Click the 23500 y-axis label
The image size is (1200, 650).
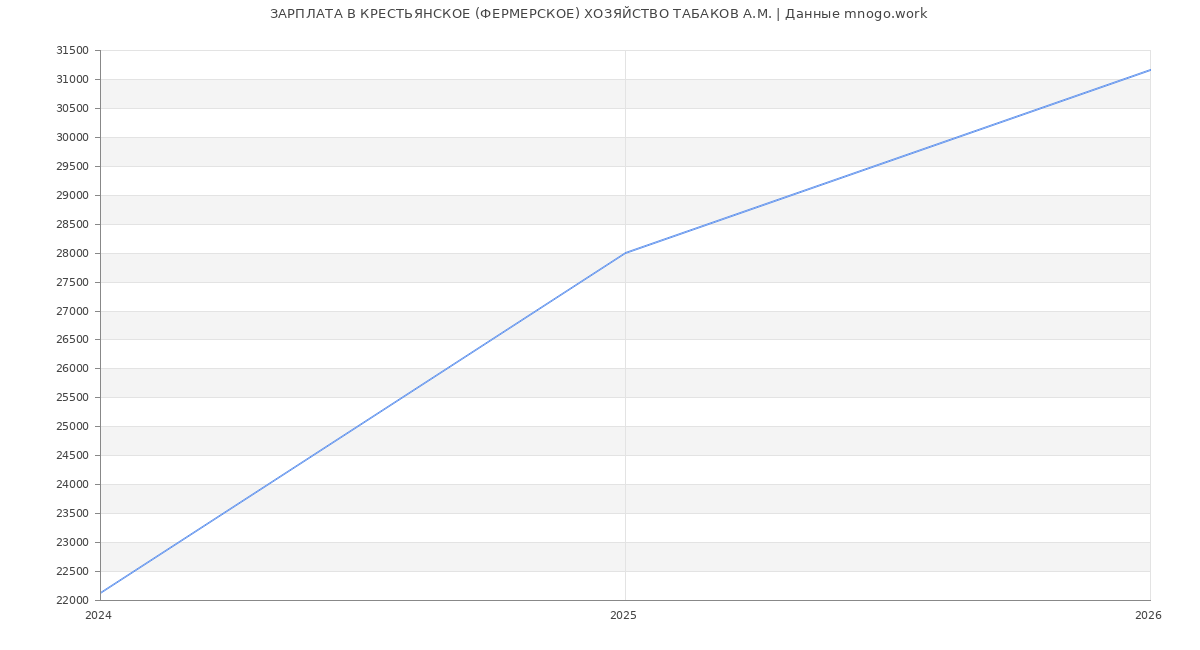coord(72,514)
